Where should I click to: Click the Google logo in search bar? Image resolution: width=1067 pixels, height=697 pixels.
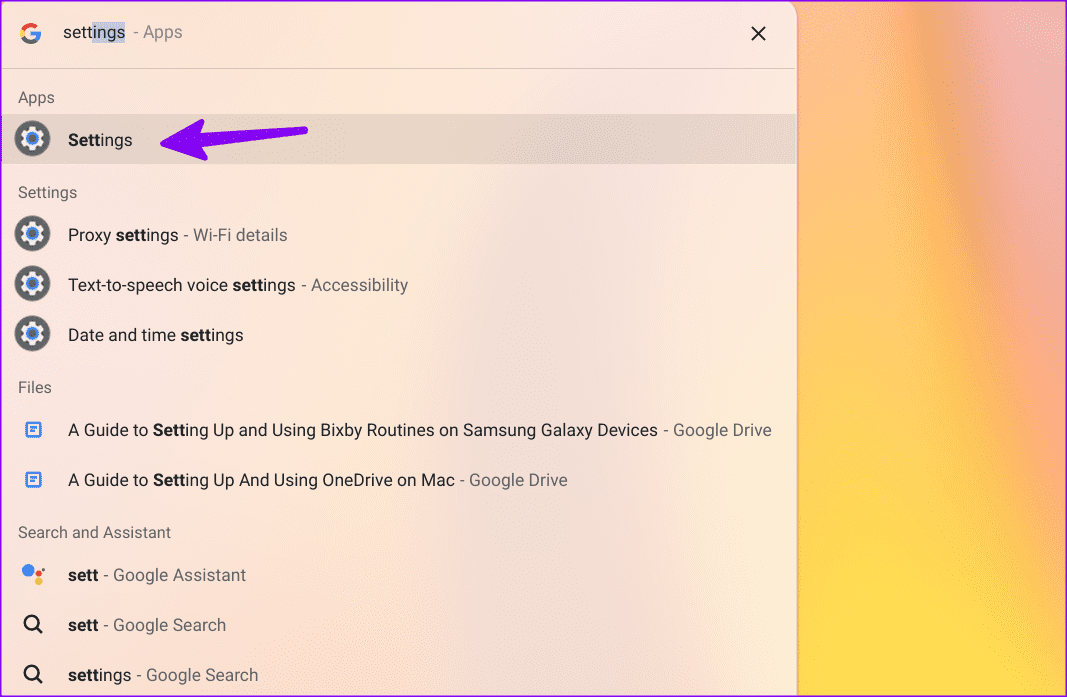tap(31, 33)
